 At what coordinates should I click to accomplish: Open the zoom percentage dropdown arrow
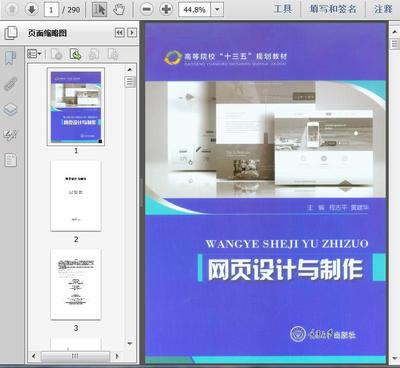217,10
